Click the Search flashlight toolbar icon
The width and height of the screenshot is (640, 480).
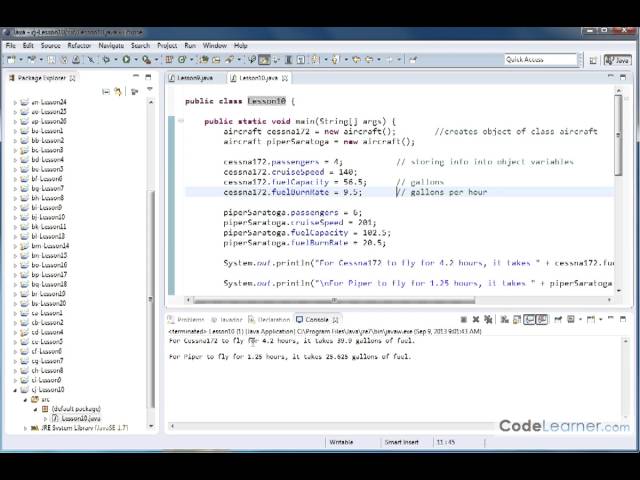230,60
